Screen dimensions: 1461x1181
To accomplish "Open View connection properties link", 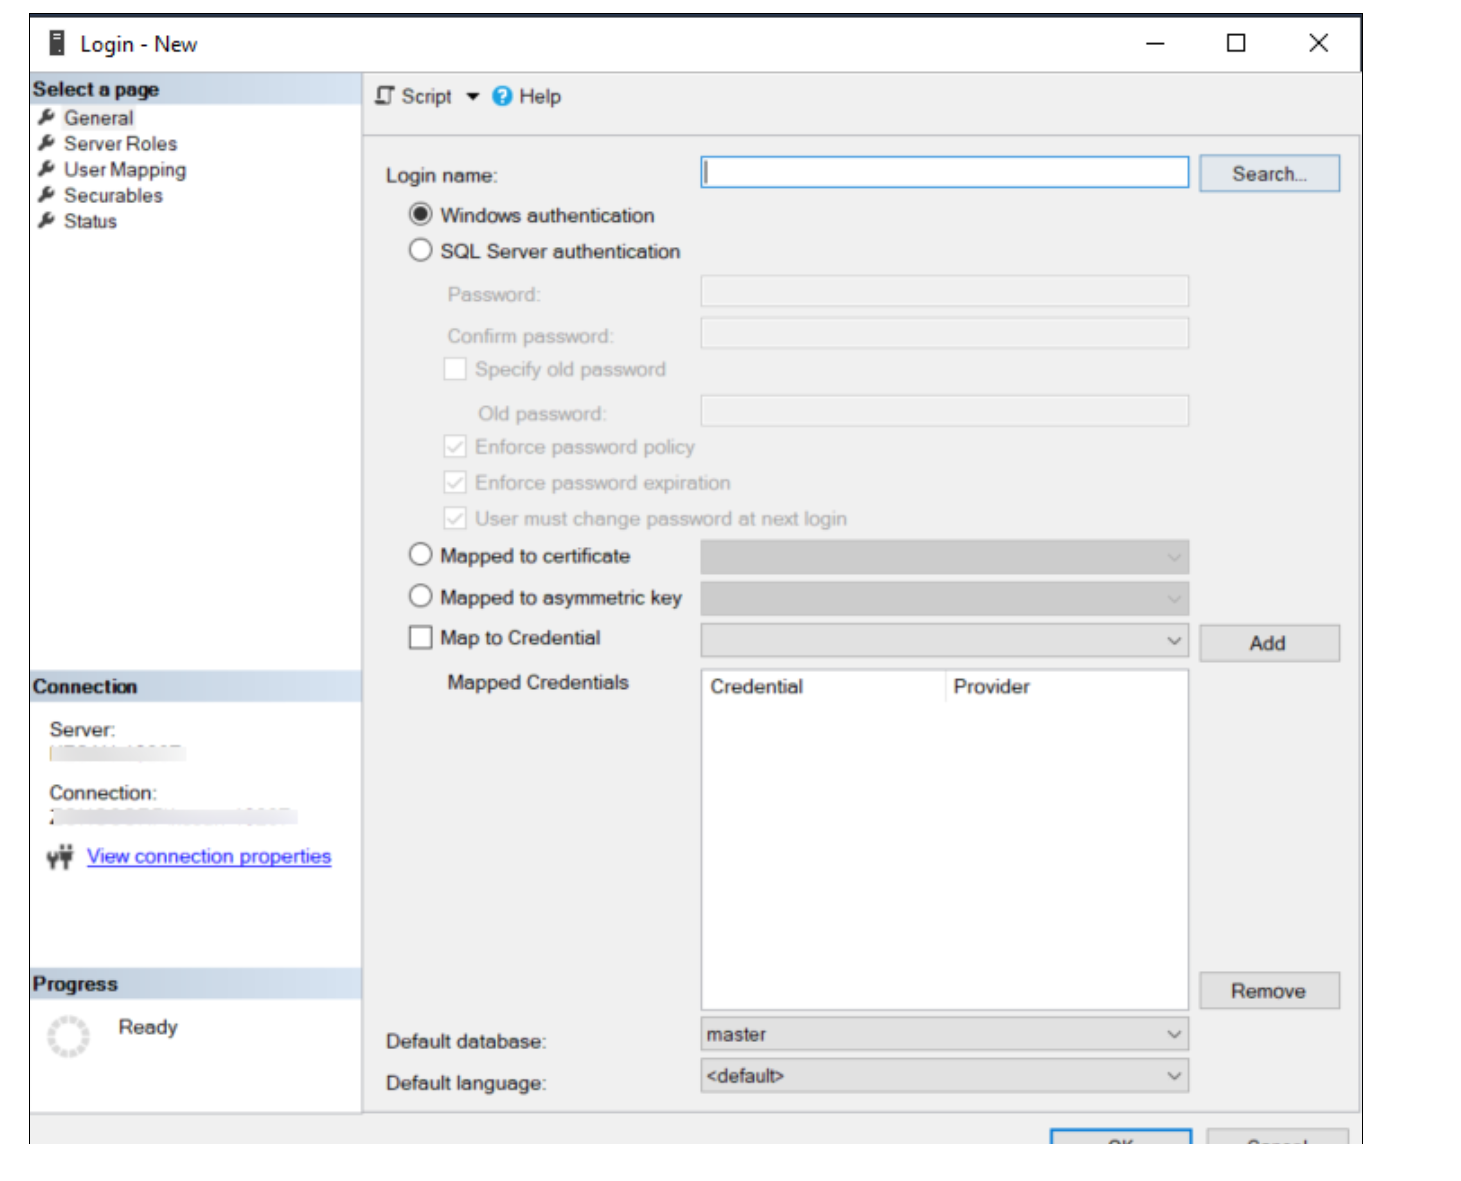I will point(208,857).
